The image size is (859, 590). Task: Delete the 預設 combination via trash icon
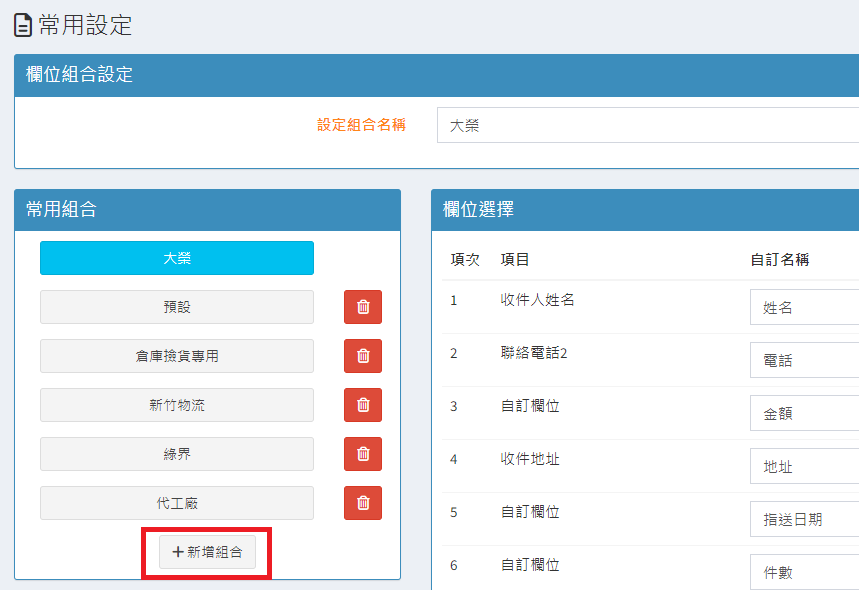(362, 307)
